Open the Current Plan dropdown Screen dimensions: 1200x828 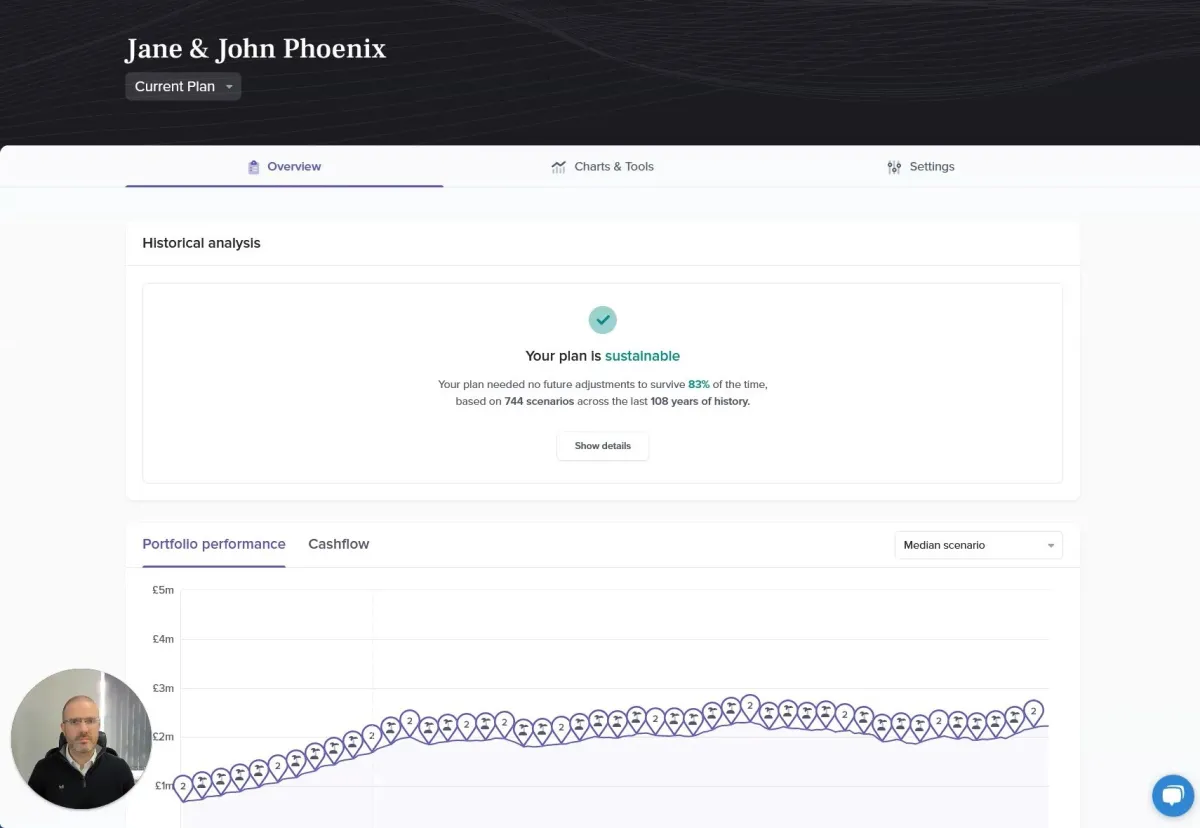point(182,86)
